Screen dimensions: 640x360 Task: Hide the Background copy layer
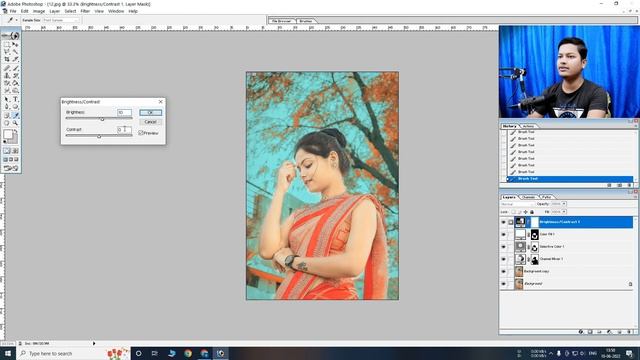click(503, 271)
